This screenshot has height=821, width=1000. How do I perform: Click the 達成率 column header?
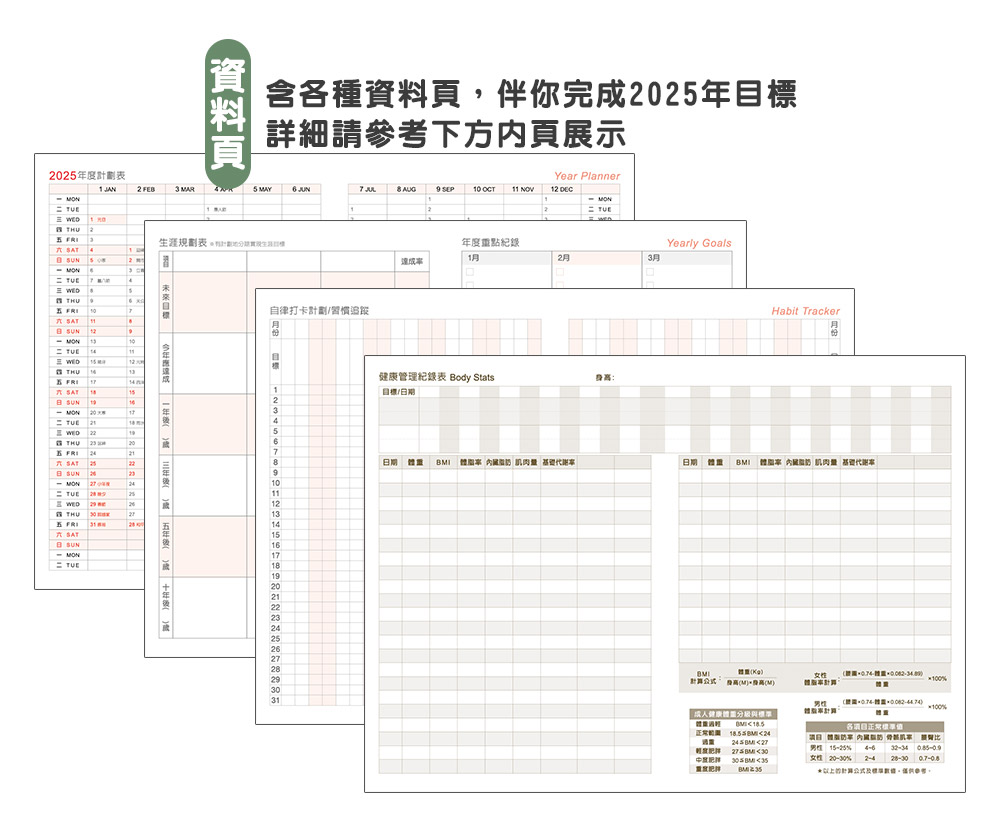[x=412, y=262]
